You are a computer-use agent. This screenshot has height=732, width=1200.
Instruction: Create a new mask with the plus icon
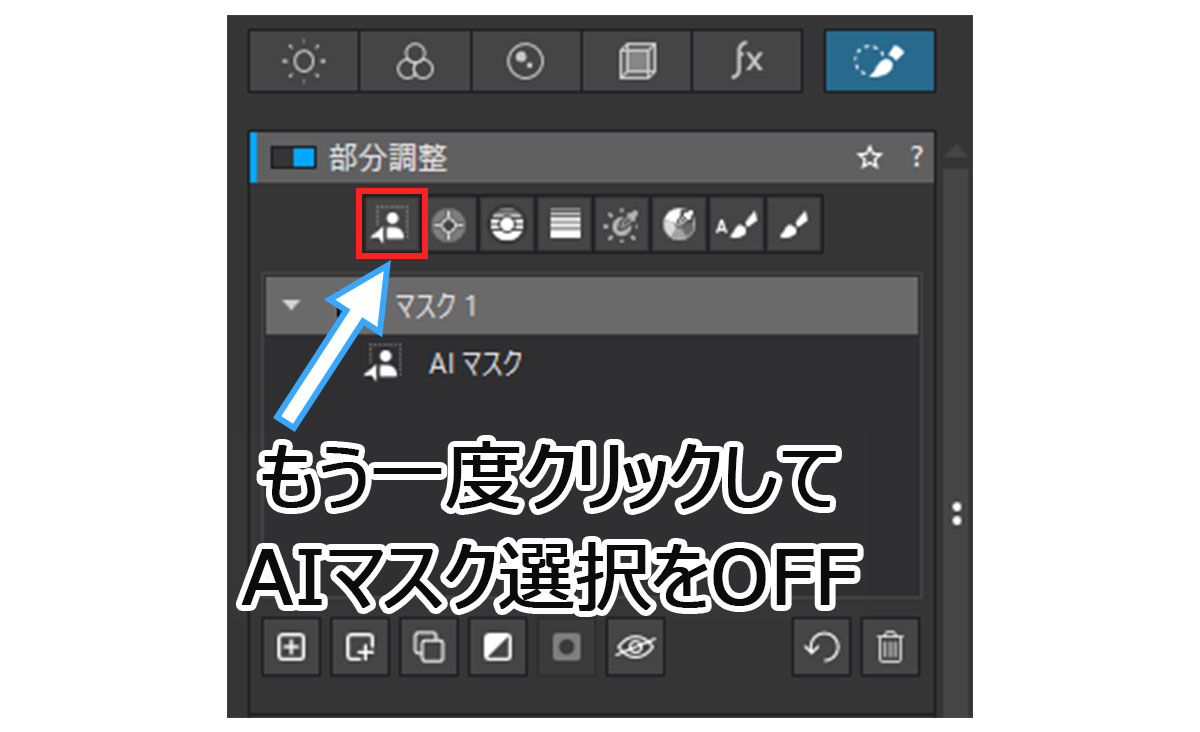coord(290,647)
